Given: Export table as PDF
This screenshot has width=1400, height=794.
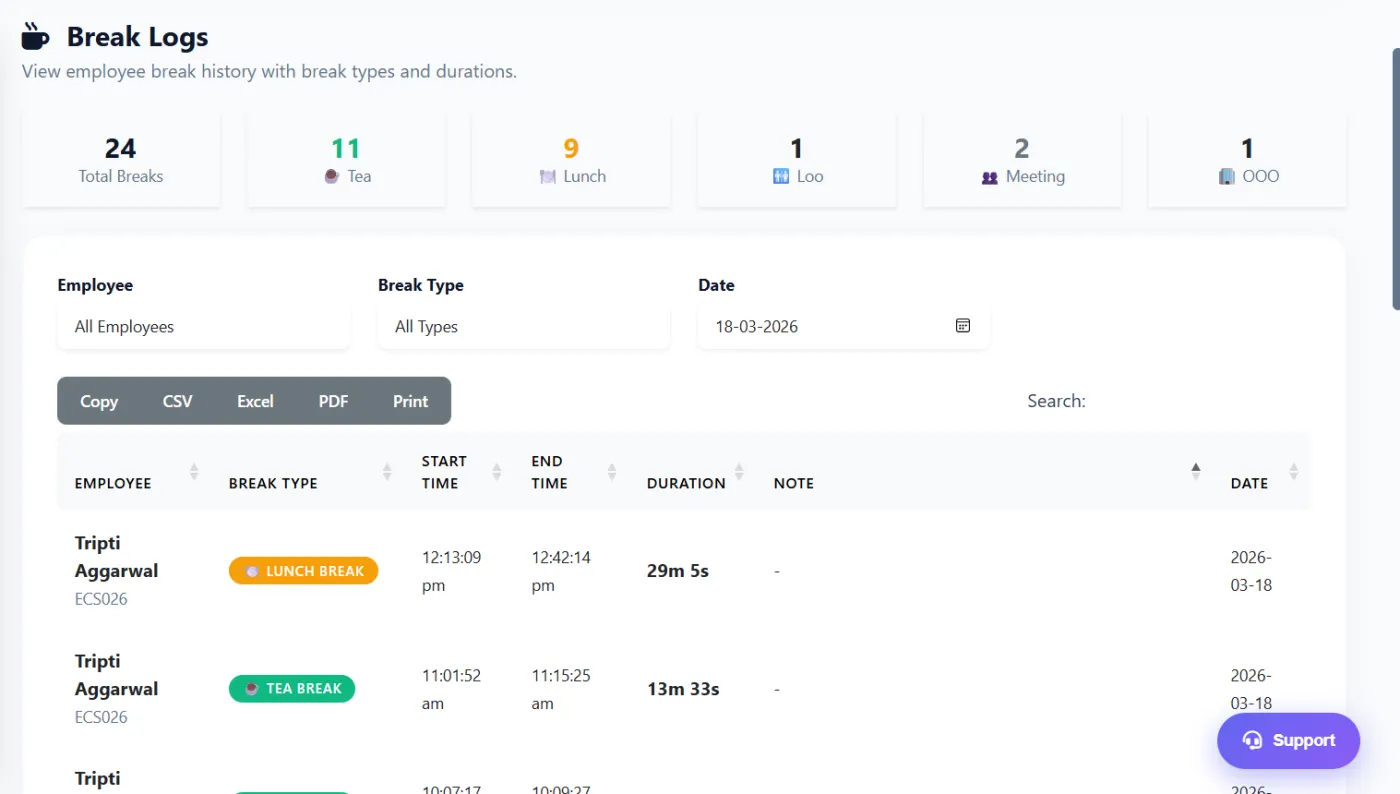Looking at the screenshot, I should [x=333, y=401].
